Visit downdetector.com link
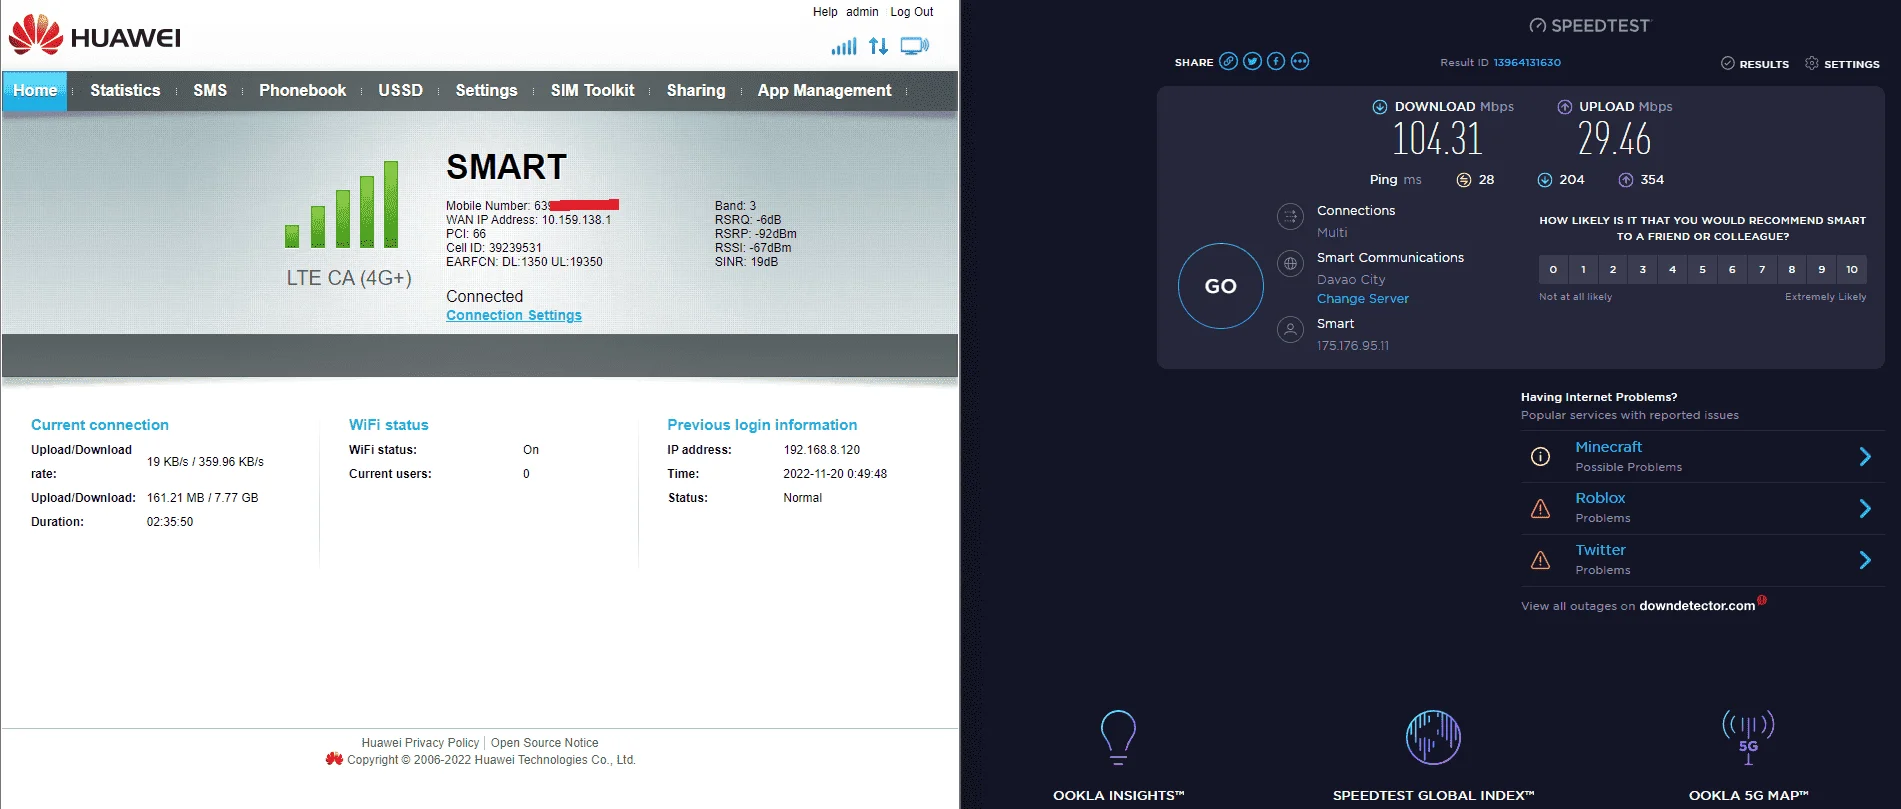Image resolution: width=1901 pixels, height=809 pixels. (1697, 606)
